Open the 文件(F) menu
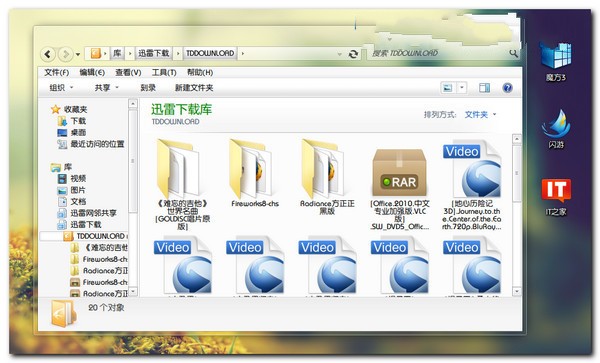This screenshot has height=363, width=600. (56, 72)
